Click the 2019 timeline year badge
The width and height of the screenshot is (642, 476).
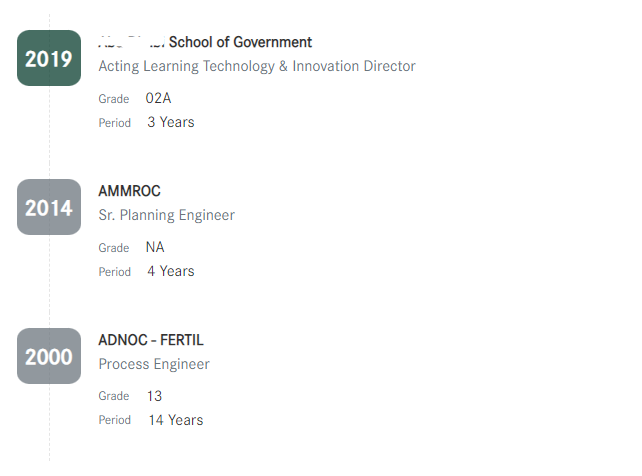point(49,58)
